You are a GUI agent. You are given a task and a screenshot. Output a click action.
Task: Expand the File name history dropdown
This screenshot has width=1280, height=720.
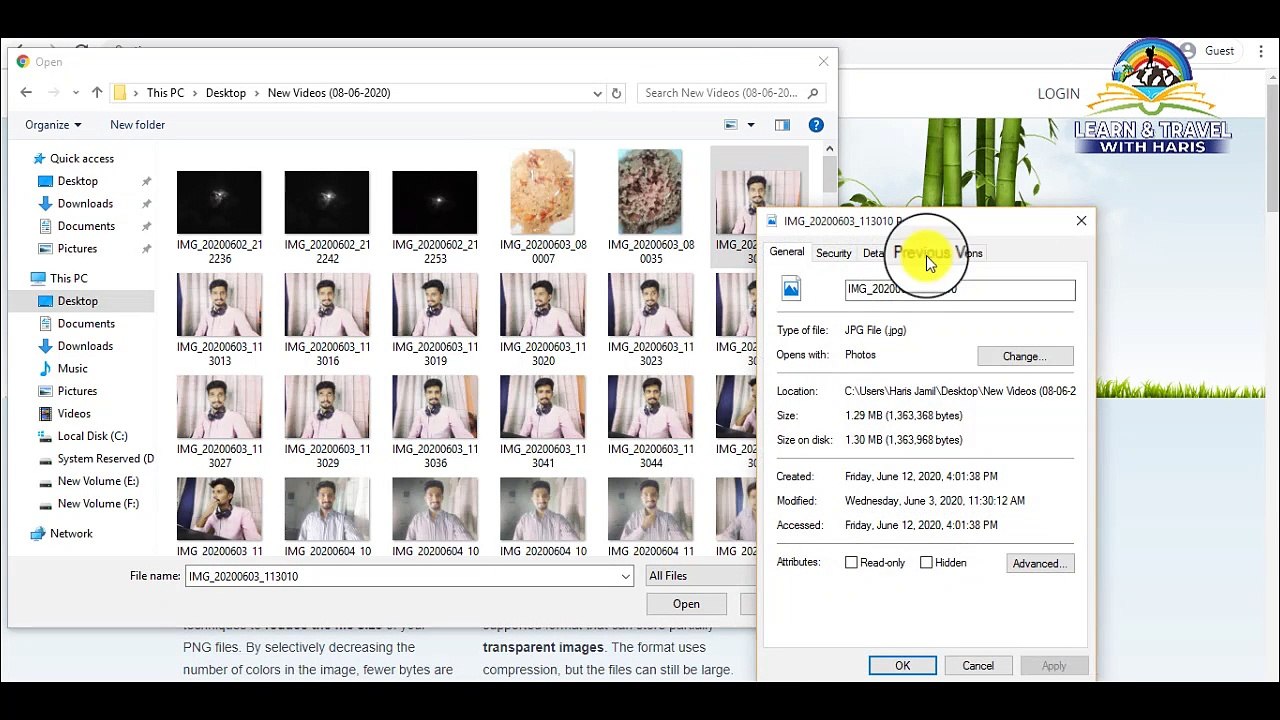pos(625,577)
